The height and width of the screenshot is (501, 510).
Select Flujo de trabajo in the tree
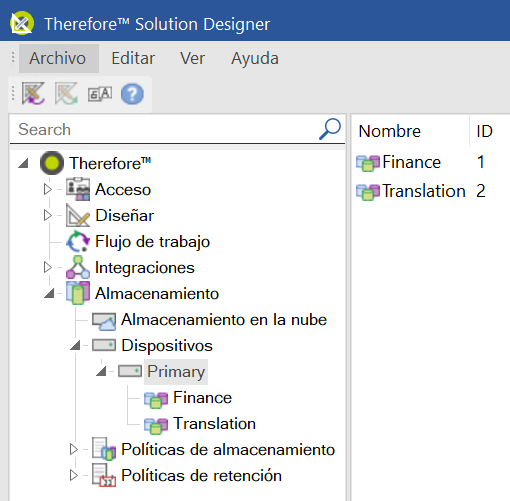pyautogui.click(x=152, y=241)
